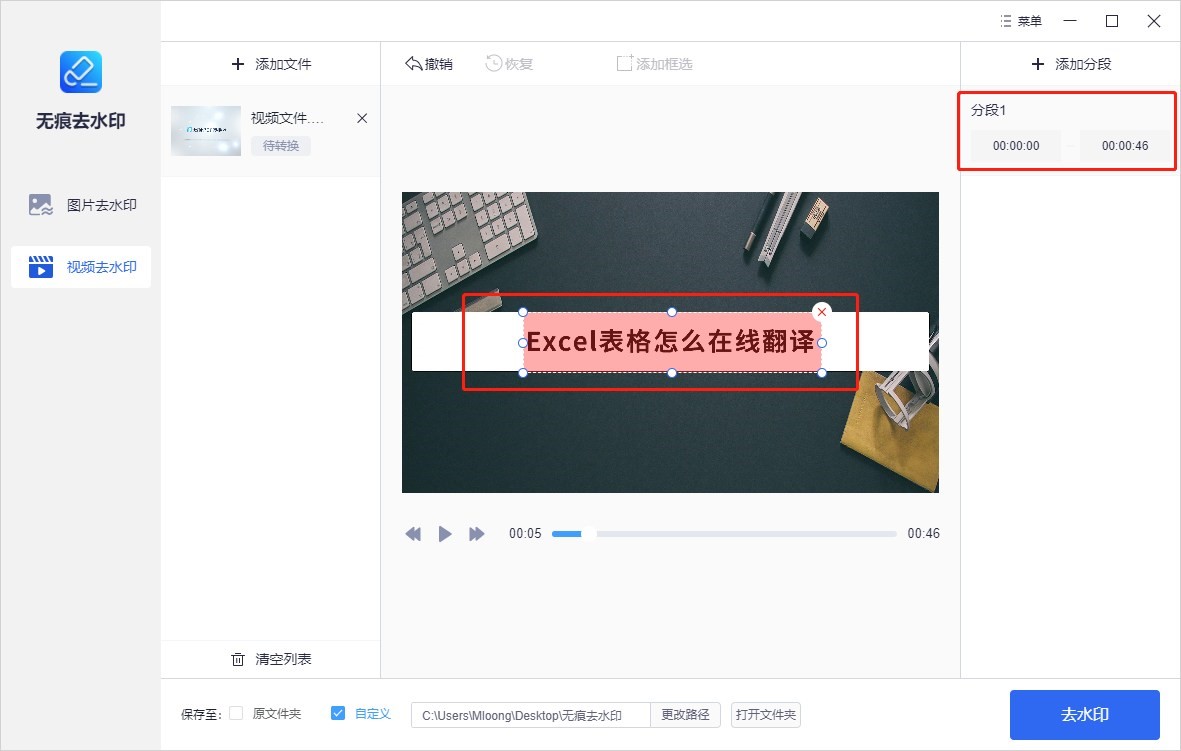The height and width of the screenshot is (751, 1181).
Task: Click the 添加框选 add selection box icon
Action: [x=625, y=64]
